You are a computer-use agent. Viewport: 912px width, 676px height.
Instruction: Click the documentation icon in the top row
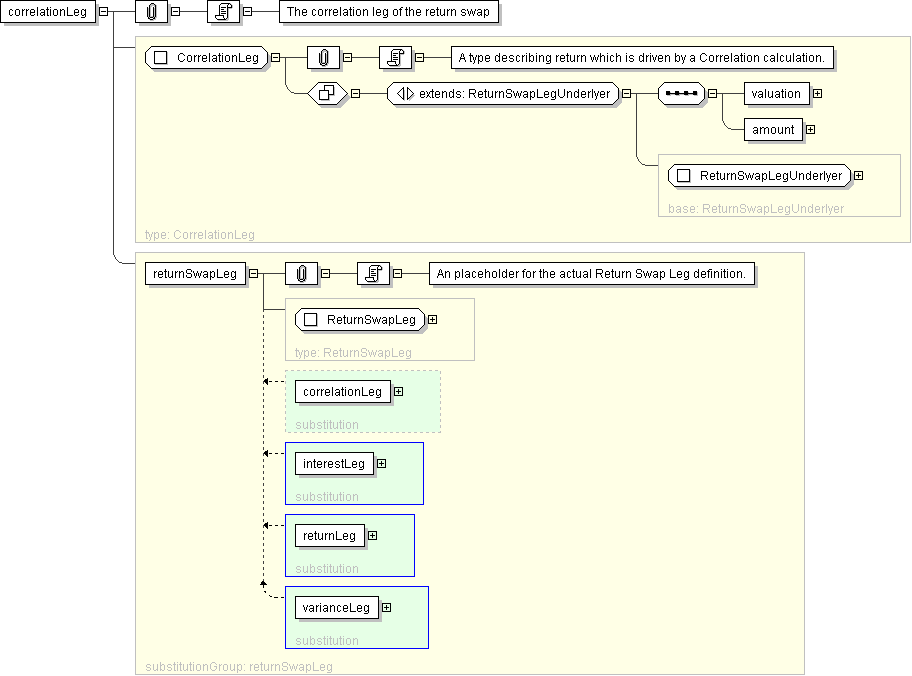click(x=224, y=13)
